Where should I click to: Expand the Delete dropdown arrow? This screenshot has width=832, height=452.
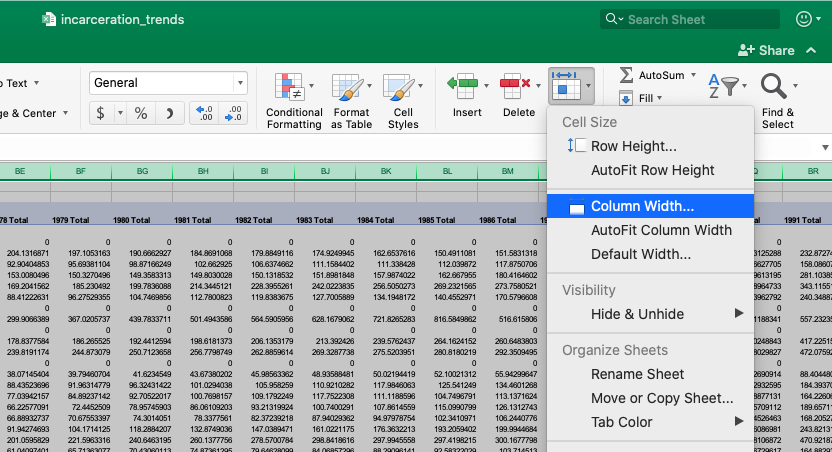click(538, 85)
